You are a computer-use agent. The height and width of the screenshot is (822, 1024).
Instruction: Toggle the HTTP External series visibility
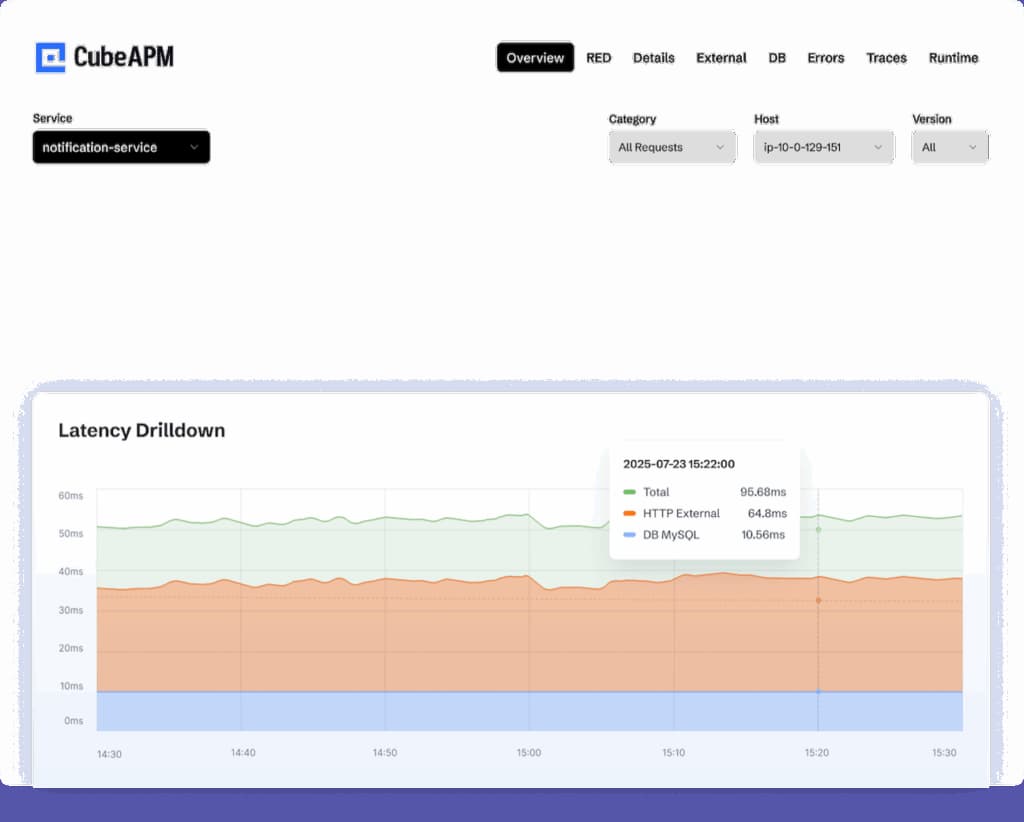click(680, 513)
